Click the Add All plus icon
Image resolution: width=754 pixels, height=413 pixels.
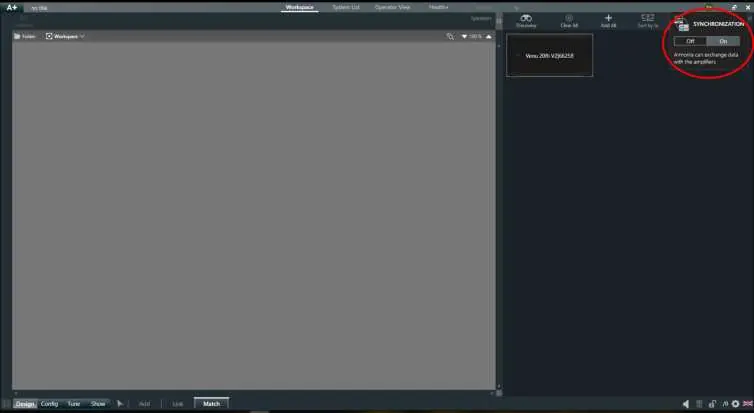(608, 18)
